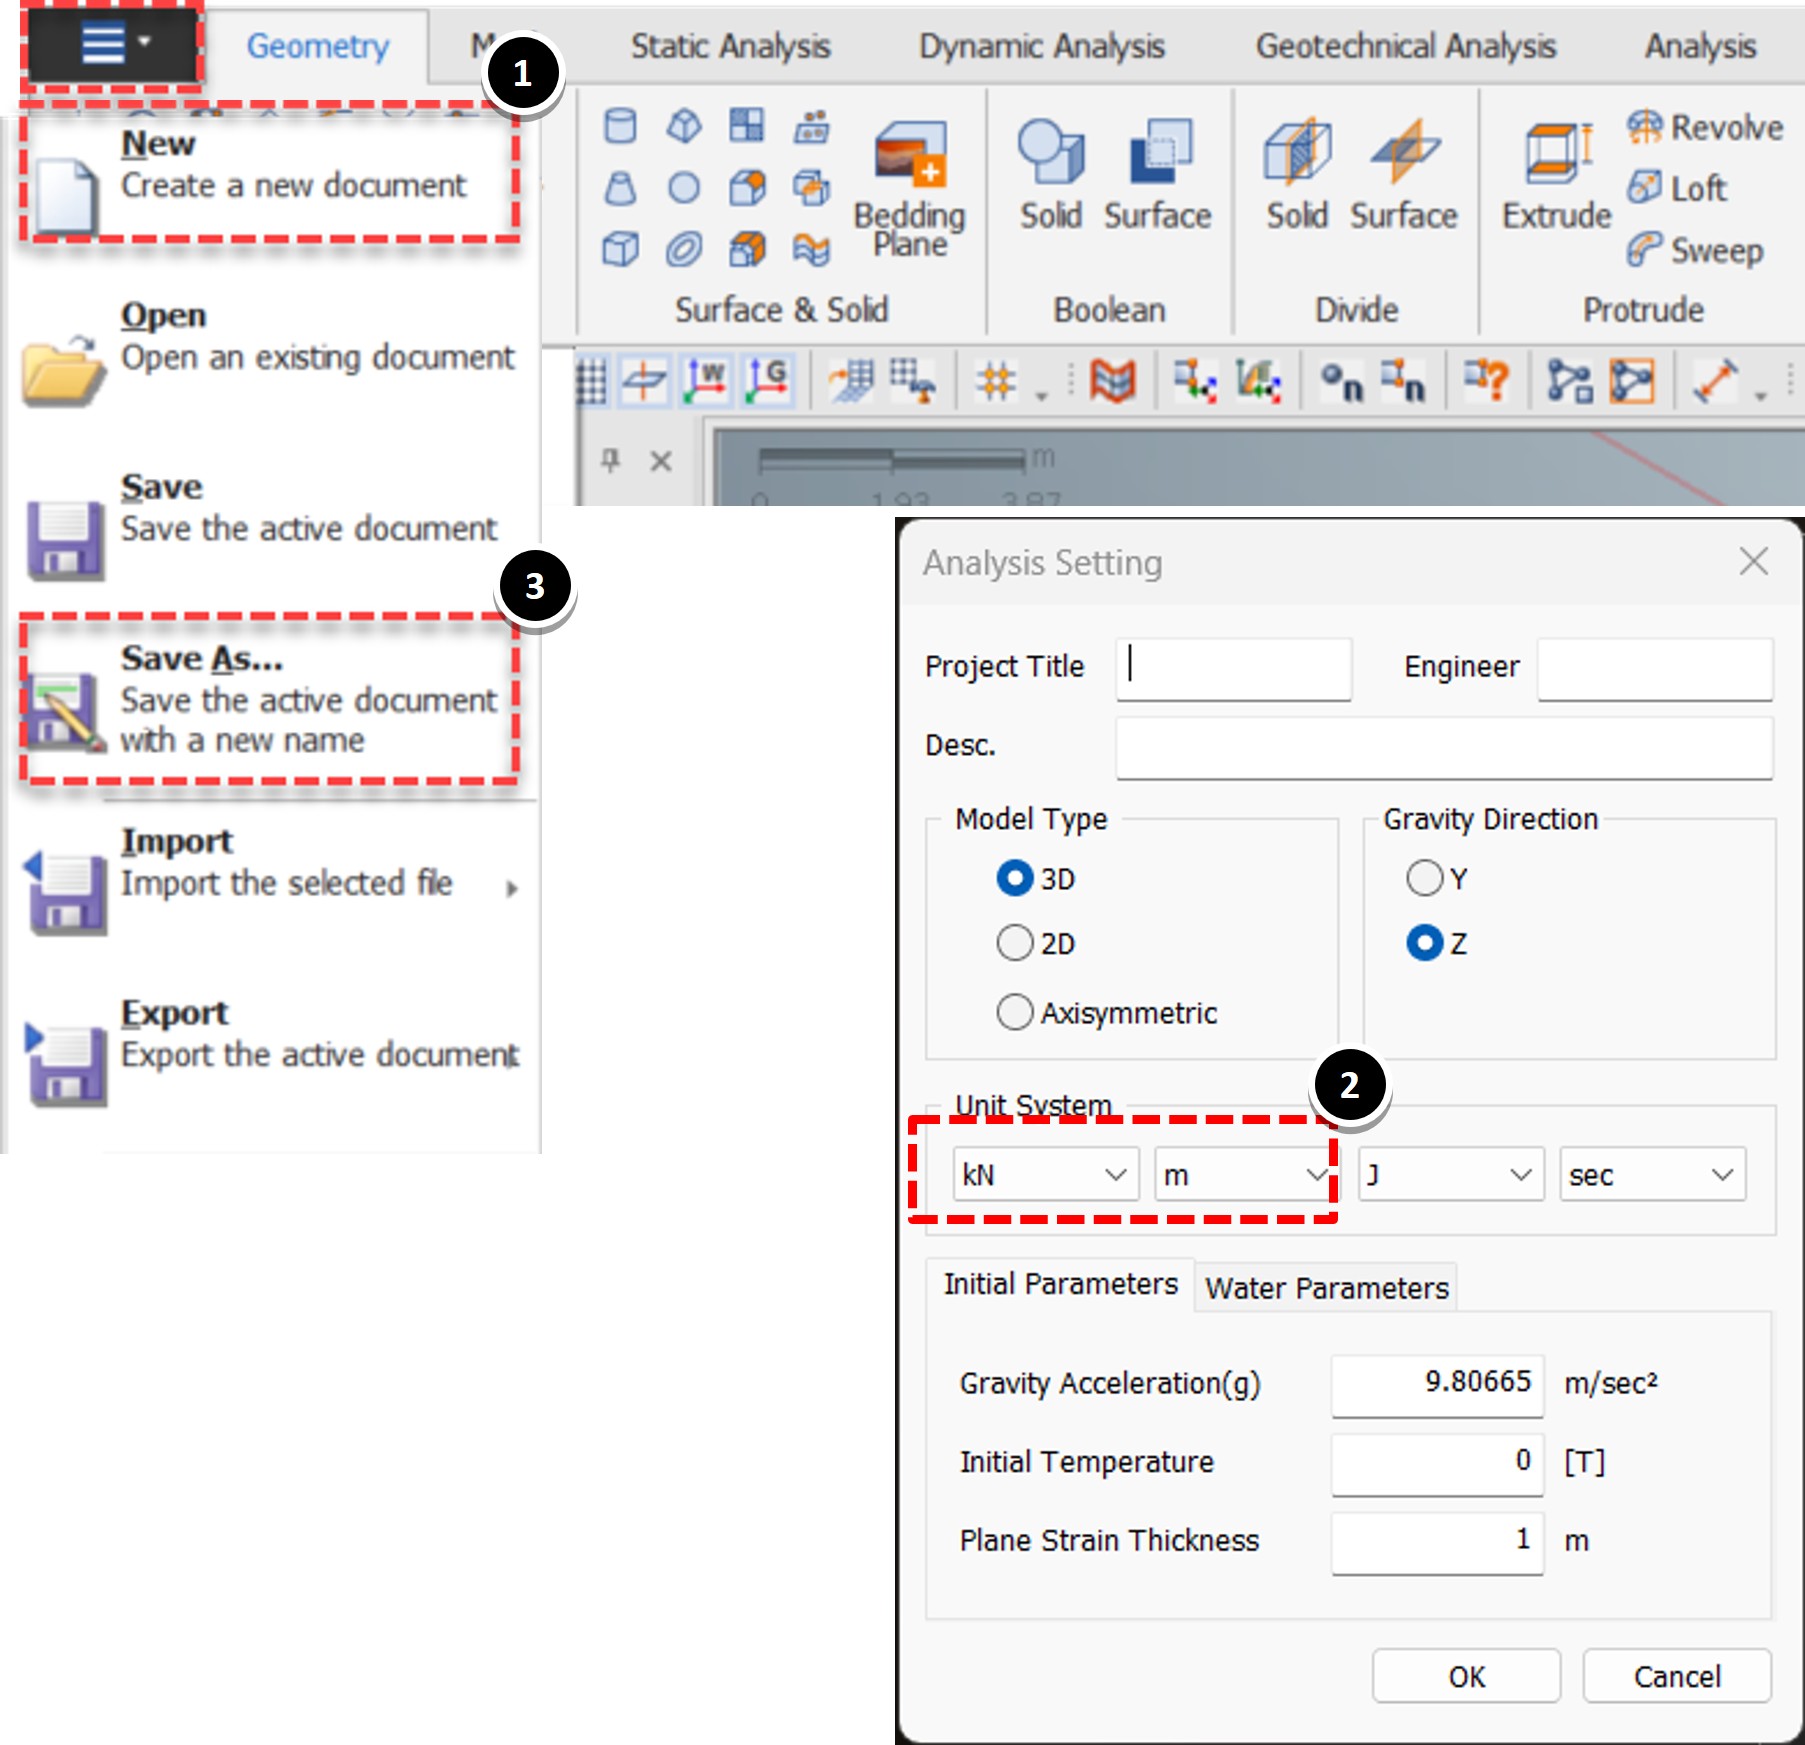Switch to Water Parameters tab
This screenshot has width=1805, height=1745.
pyautogui.click(x=1326, y=1287)
